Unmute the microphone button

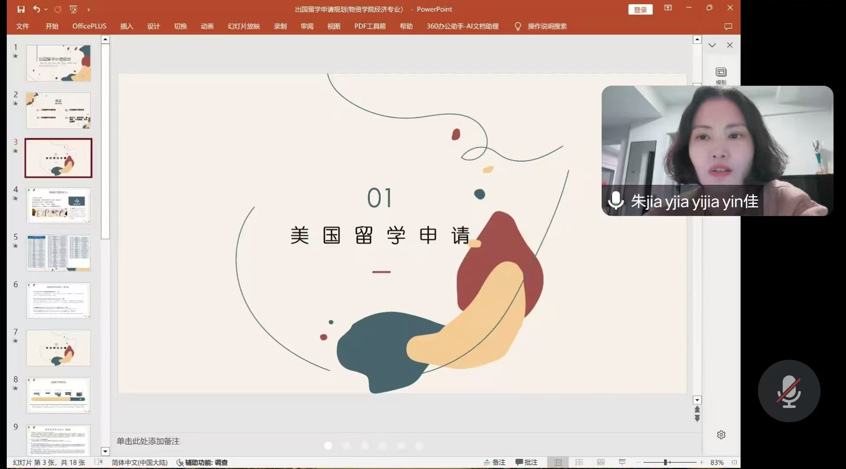coord(789,391)
